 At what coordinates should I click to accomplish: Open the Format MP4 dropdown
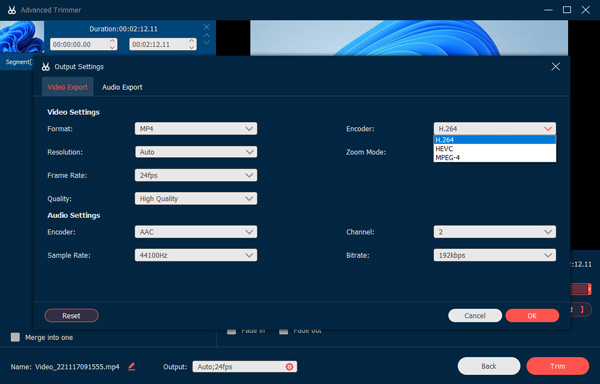click(x=196, y=129)
